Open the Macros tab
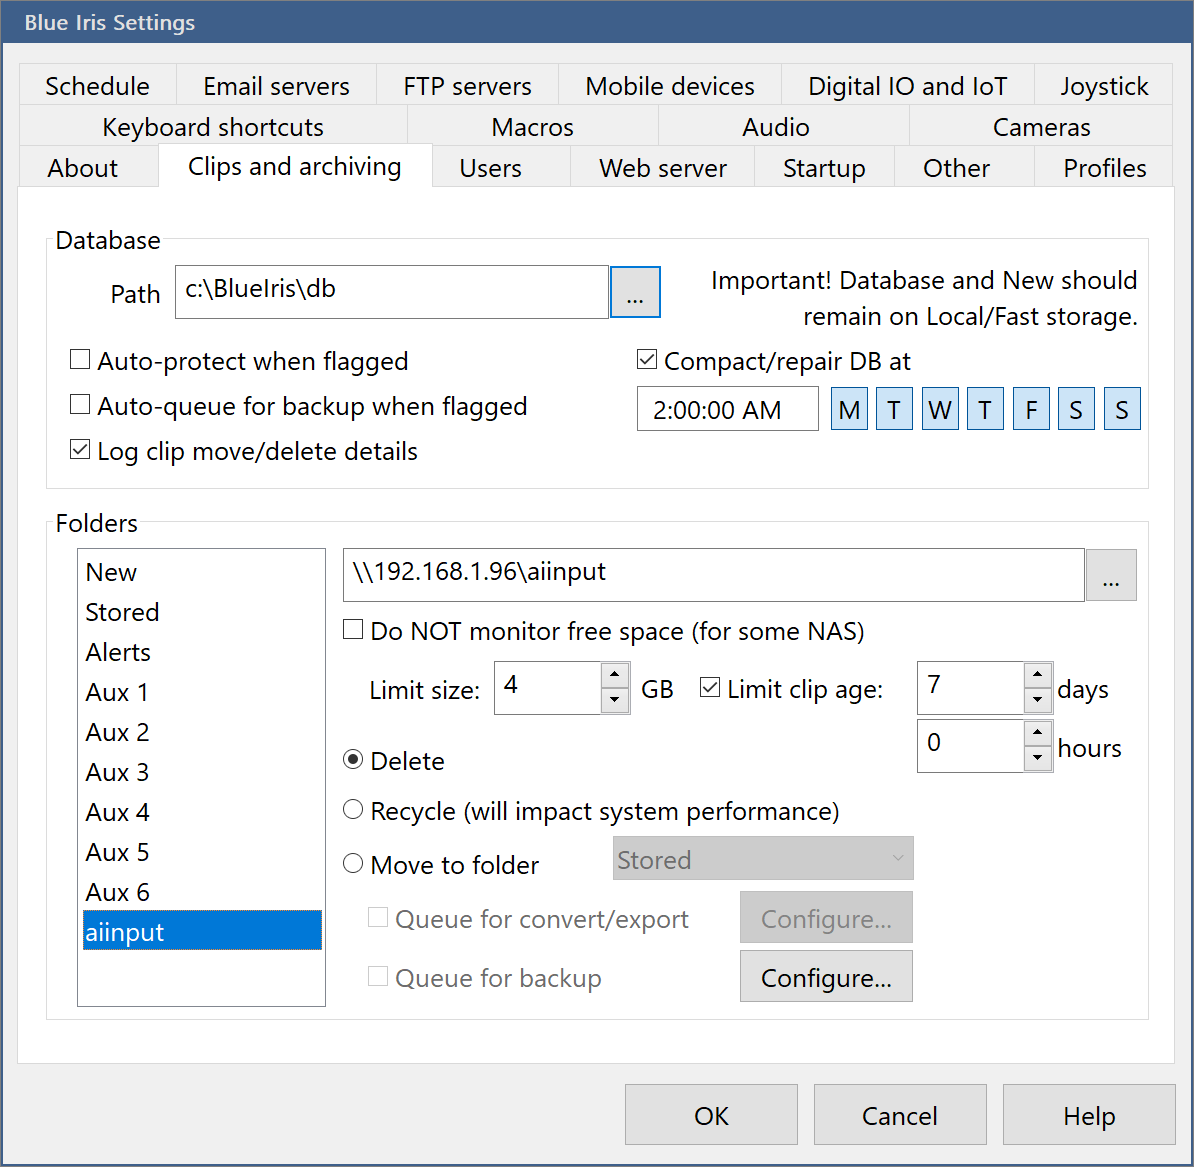The image size is (1194, 1167). 533,127
